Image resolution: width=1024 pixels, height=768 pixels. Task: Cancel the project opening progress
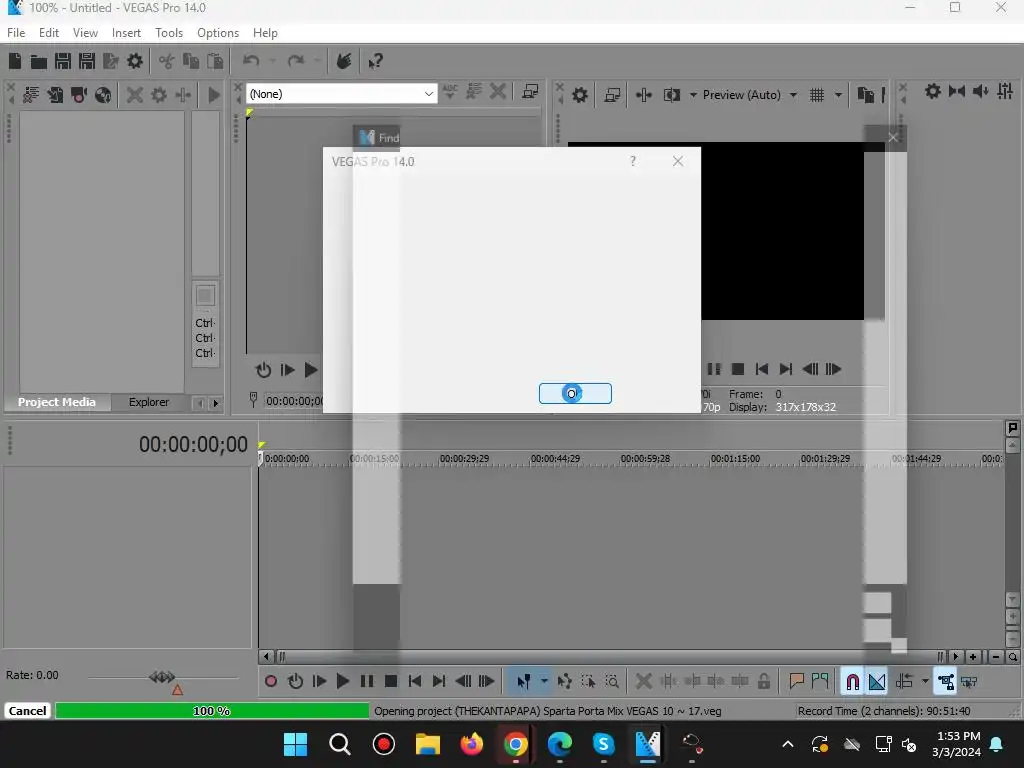pyautogui.click(x=27, y=711)
